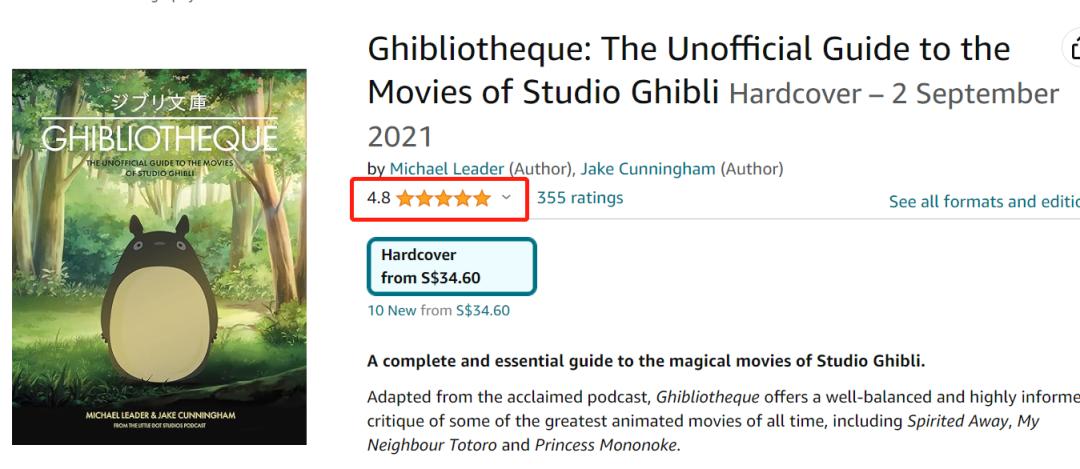Open Jake Cunningham's author page
This screenshot has width=1080, height=469.
[648, 169]
